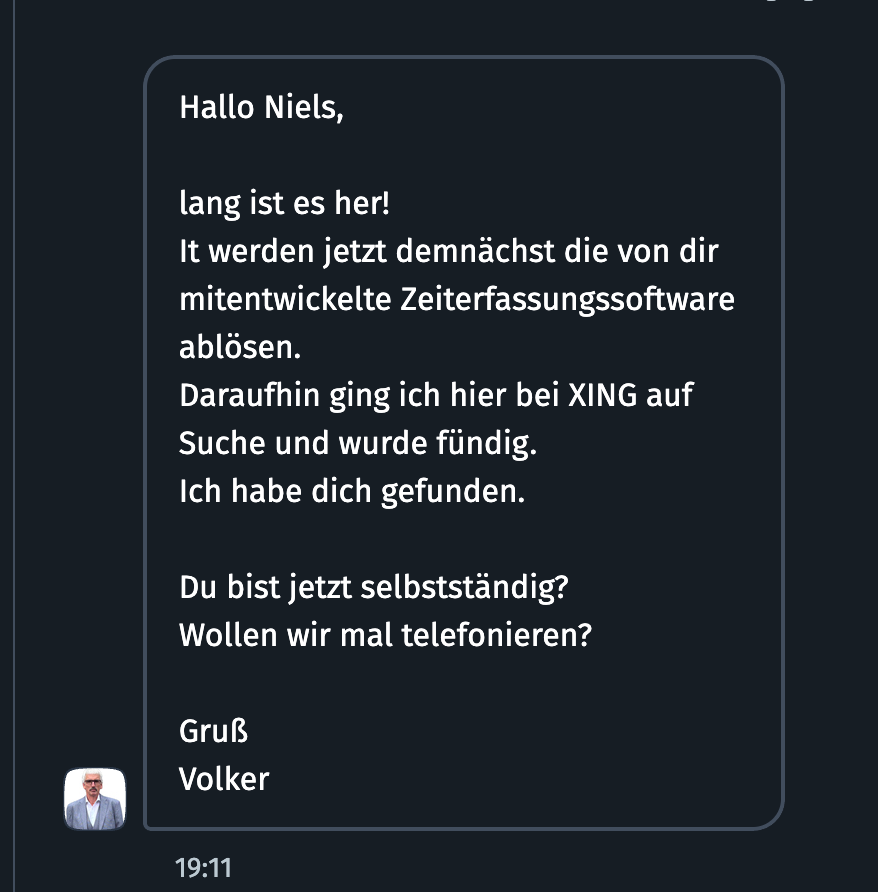Click the word "It" starting the sentence
The image size is (878, 892).
pyautogui.click(x=190, y=251)
